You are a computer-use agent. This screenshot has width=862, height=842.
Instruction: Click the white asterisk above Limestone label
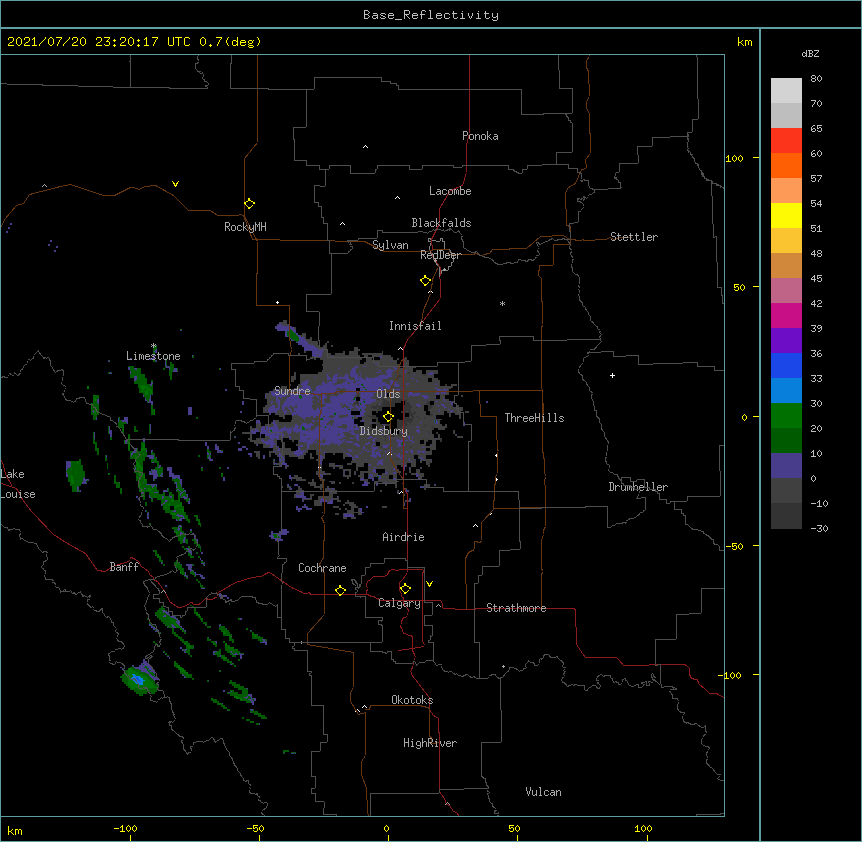click(154, 346)
